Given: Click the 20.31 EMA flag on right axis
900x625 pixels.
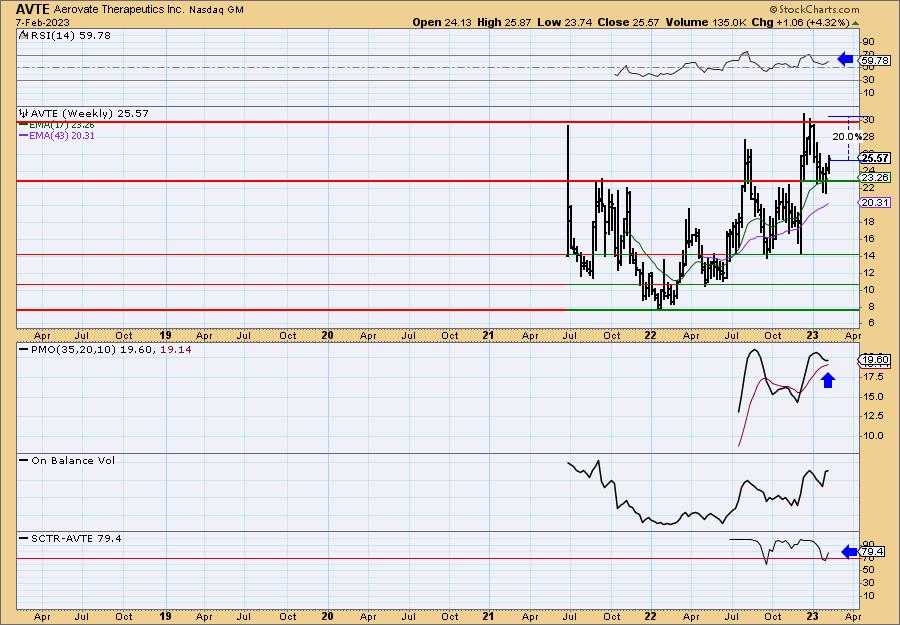Looking at the screenshot, I should pos(875,203).
